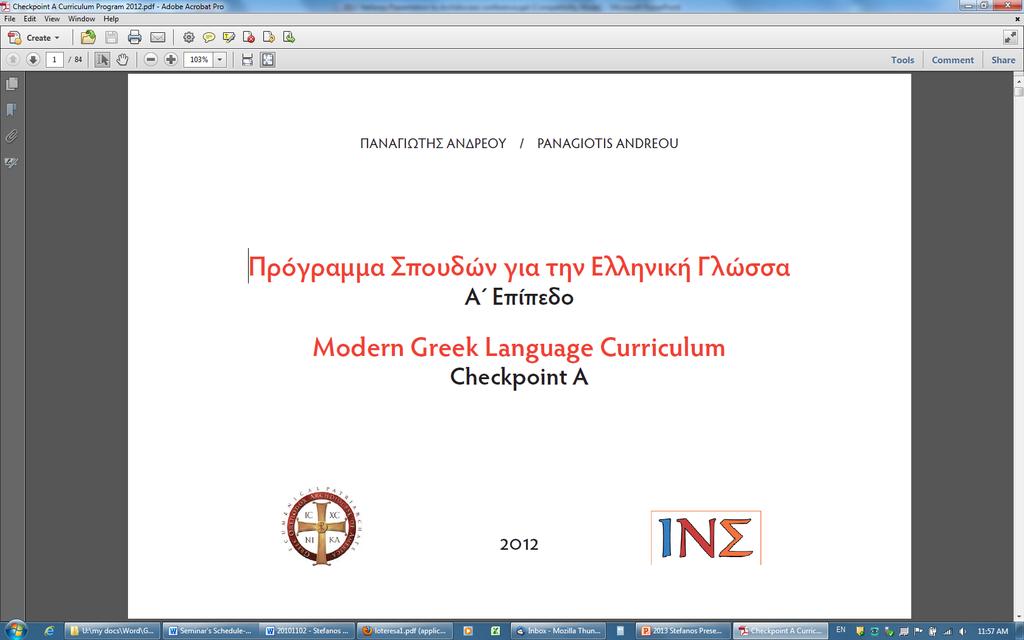Click the 103% zoom value field

pyautogui.click(x=199, y=59)
